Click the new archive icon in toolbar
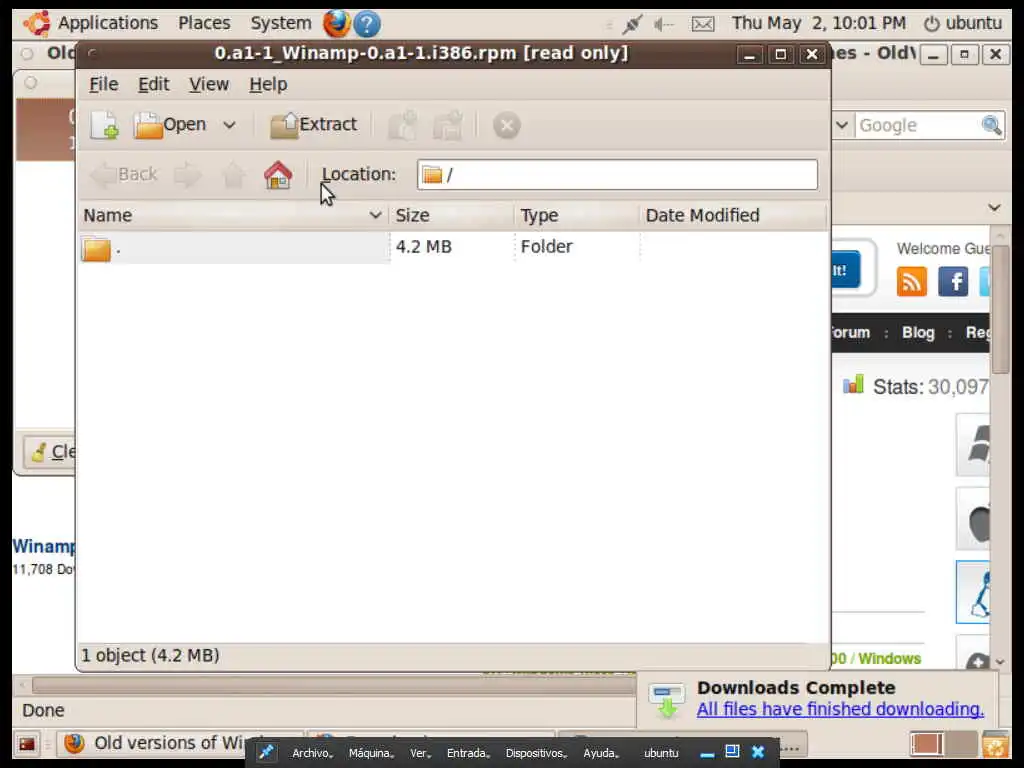 coord(104,125)
